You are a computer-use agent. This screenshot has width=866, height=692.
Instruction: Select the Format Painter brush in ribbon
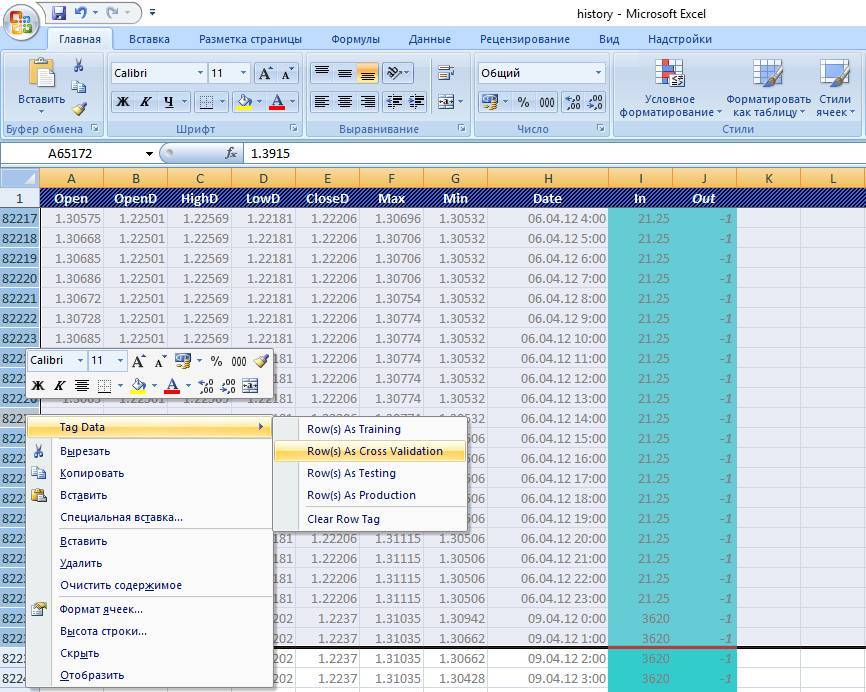click(79, 108)
